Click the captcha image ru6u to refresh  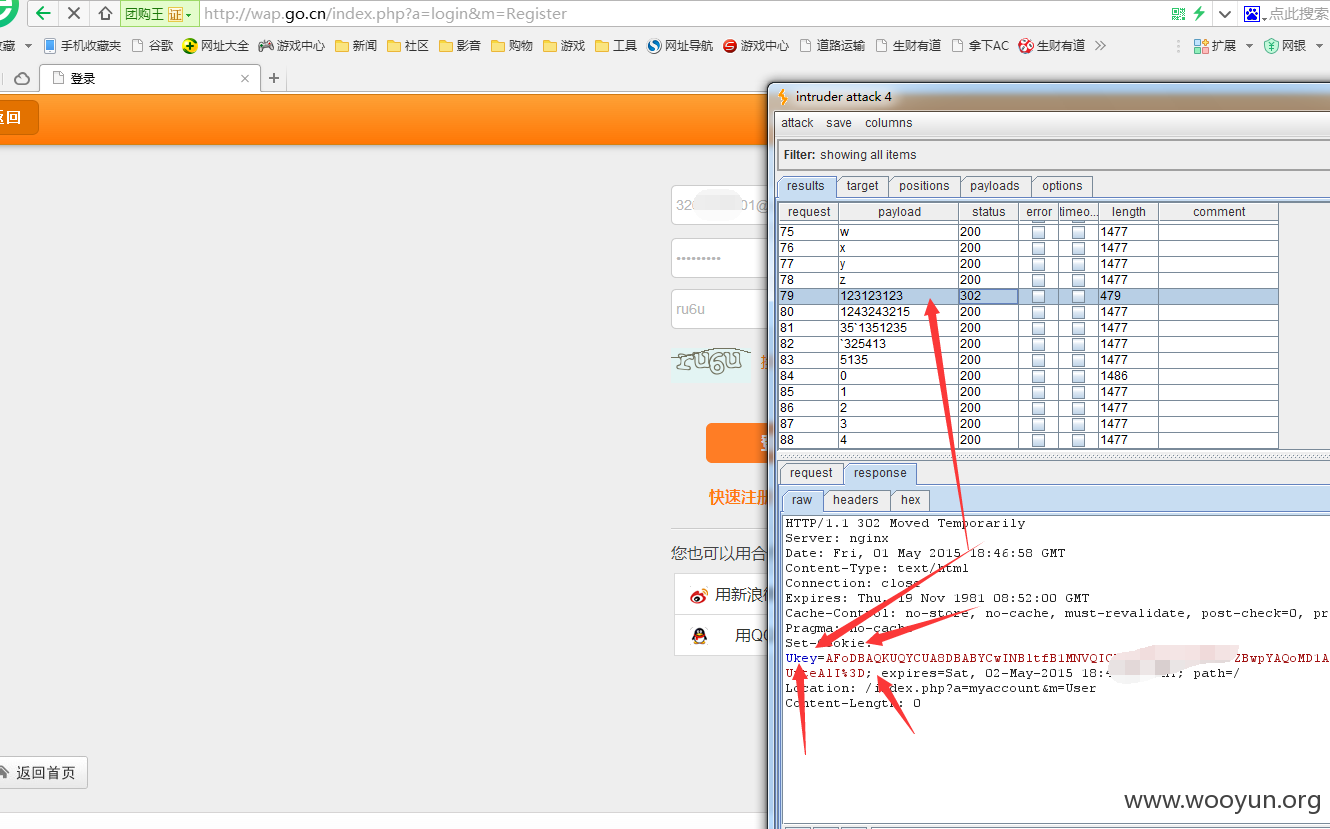coord(710,362)
